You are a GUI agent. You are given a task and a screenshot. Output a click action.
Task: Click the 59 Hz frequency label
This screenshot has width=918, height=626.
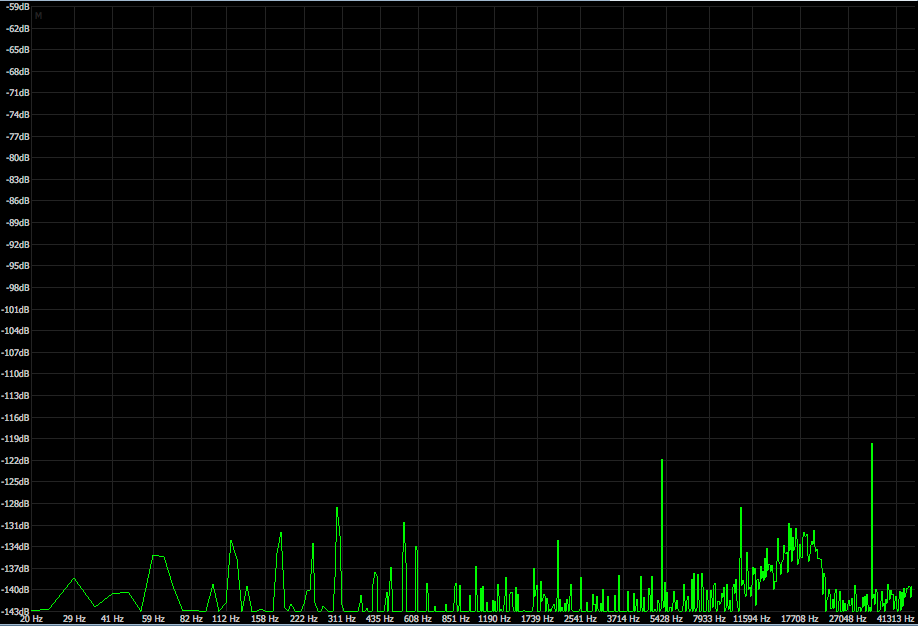pyautogui.click(x=153, y=618)
